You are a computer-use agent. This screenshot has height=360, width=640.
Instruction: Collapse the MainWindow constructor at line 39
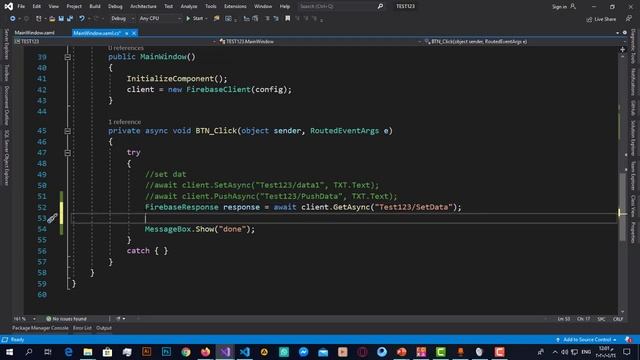point(68,57)
